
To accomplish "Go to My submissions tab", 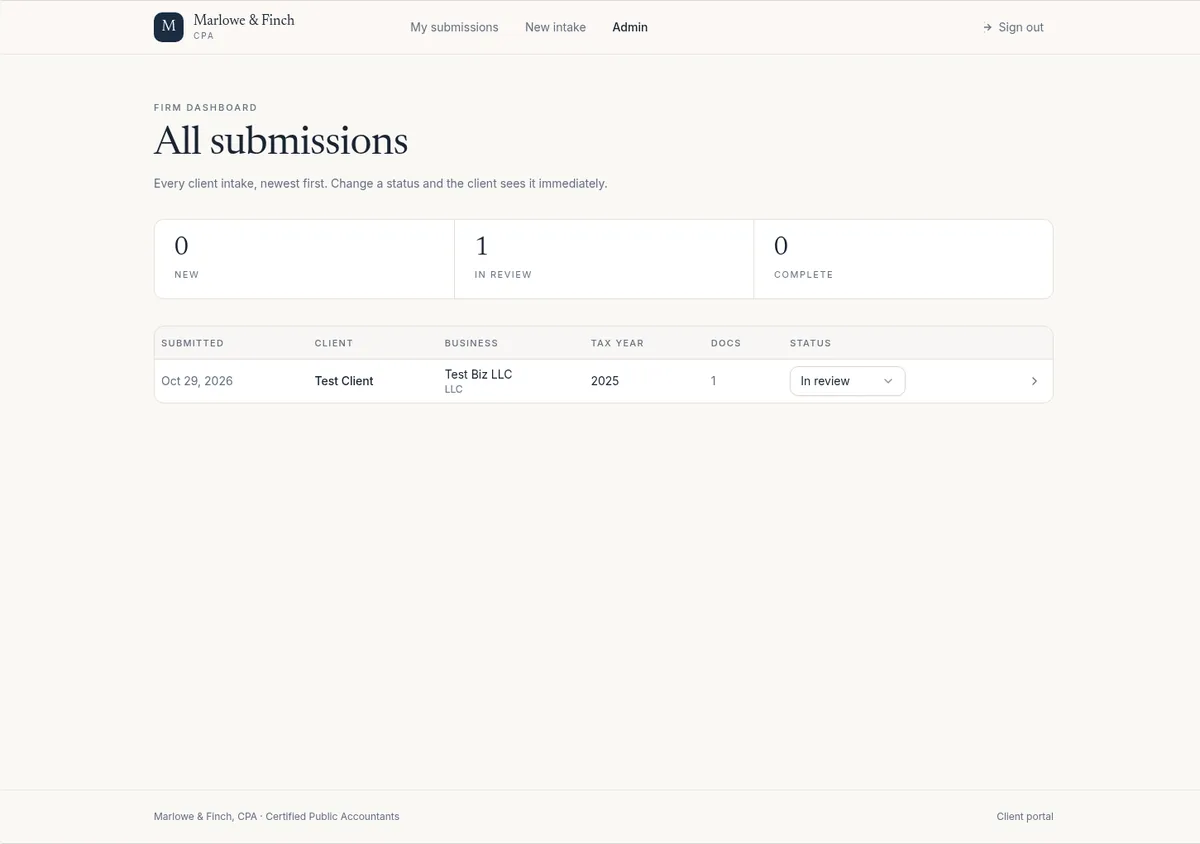I will pyautogui.click(x=454, y=27).
